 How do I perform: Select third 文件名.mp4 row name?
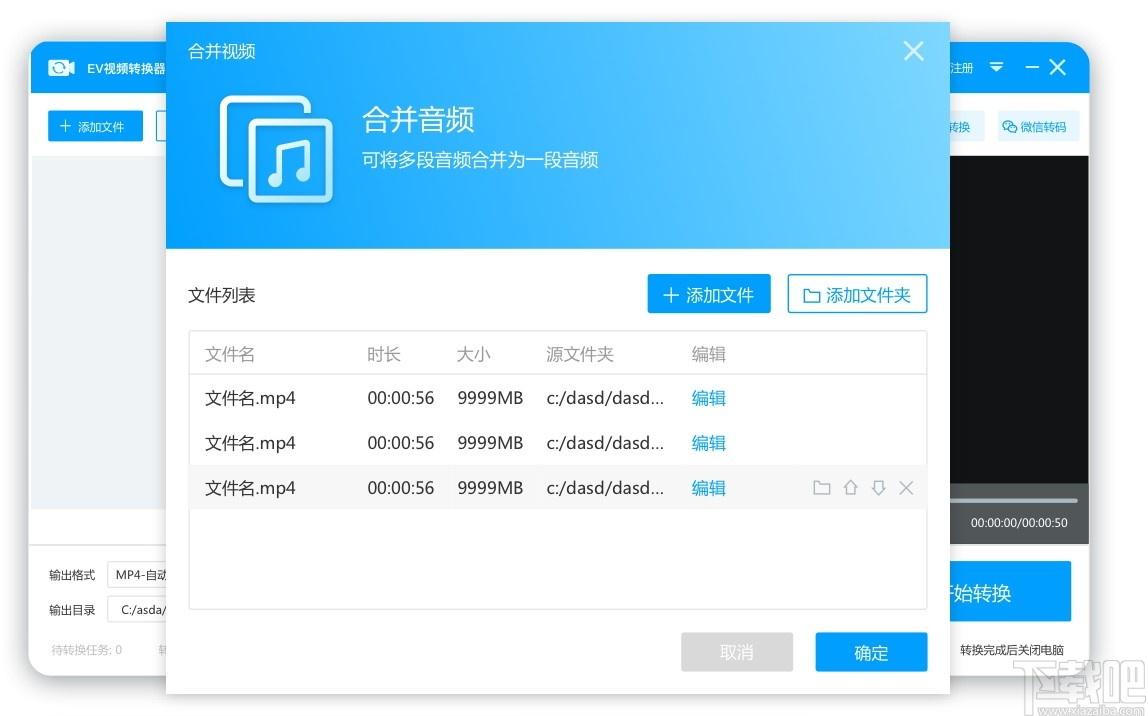(250, 488)
